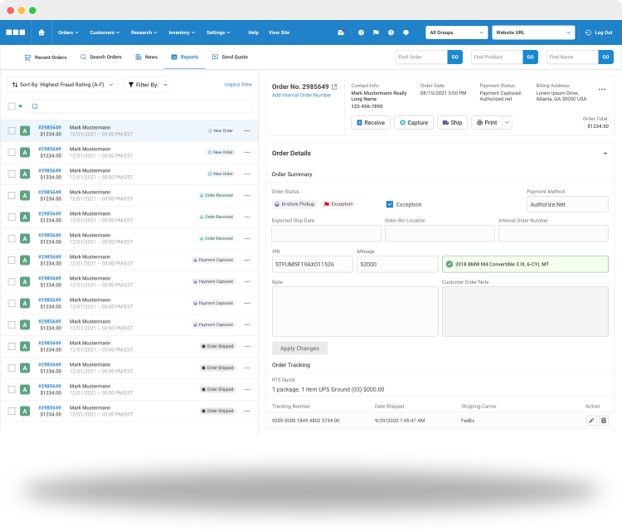Viewport: 622px width, 531px height.
Task: Check first Order Received row checkbox
Action: point(12,196)
